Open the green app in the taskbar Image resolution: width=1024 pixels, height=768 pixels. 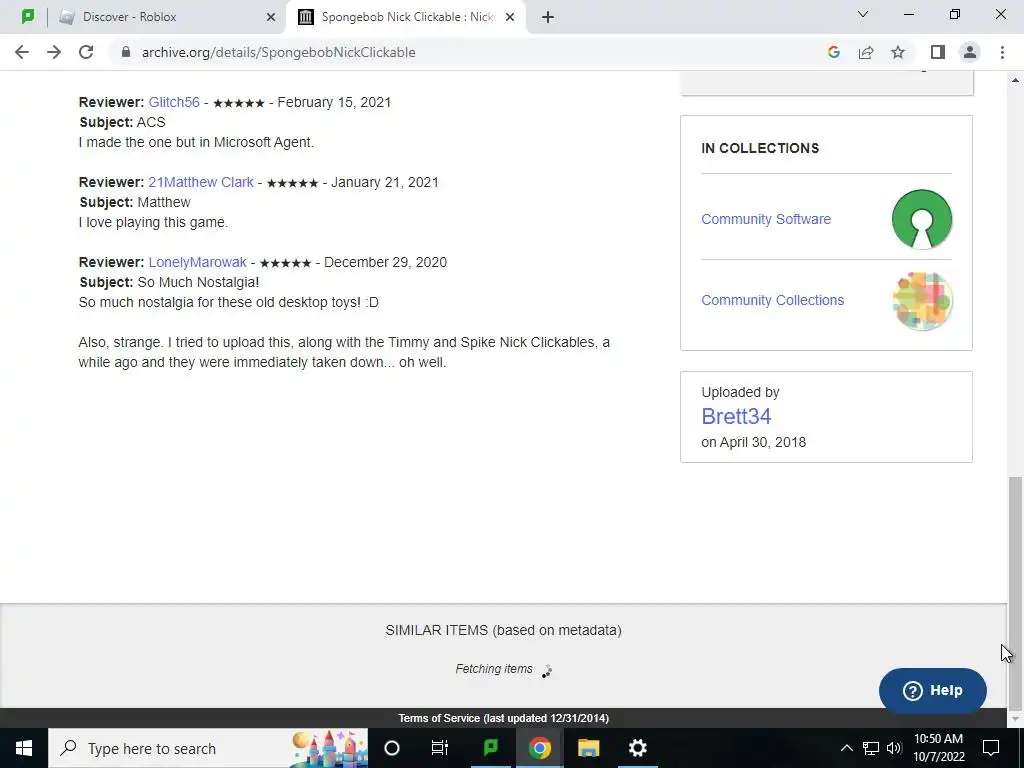490,748
